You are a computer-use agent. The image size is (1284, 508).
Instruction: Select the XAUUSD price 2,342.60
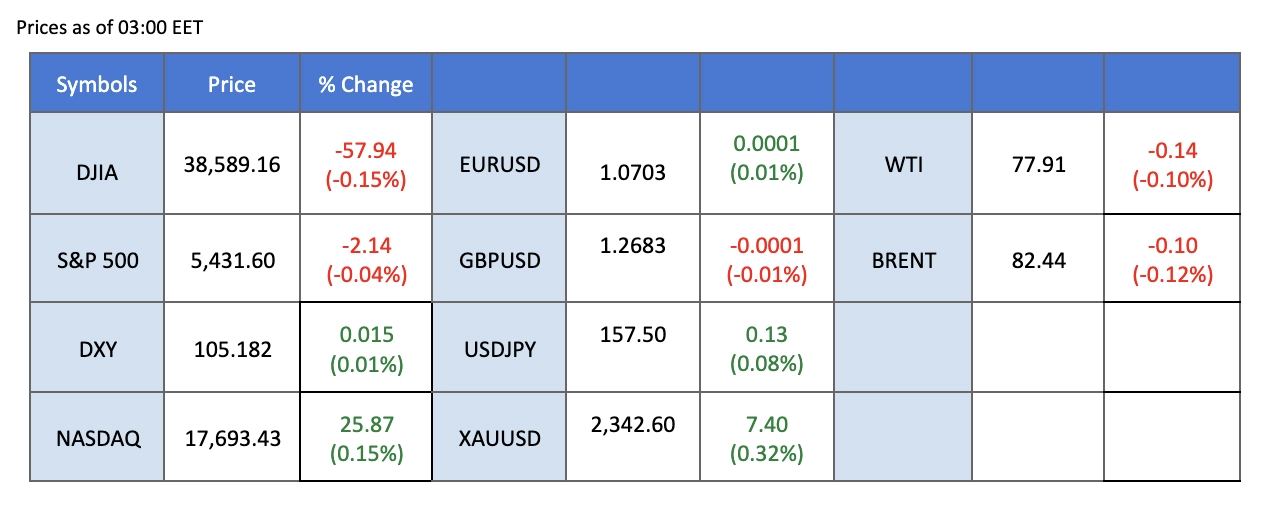pos(633,425)
